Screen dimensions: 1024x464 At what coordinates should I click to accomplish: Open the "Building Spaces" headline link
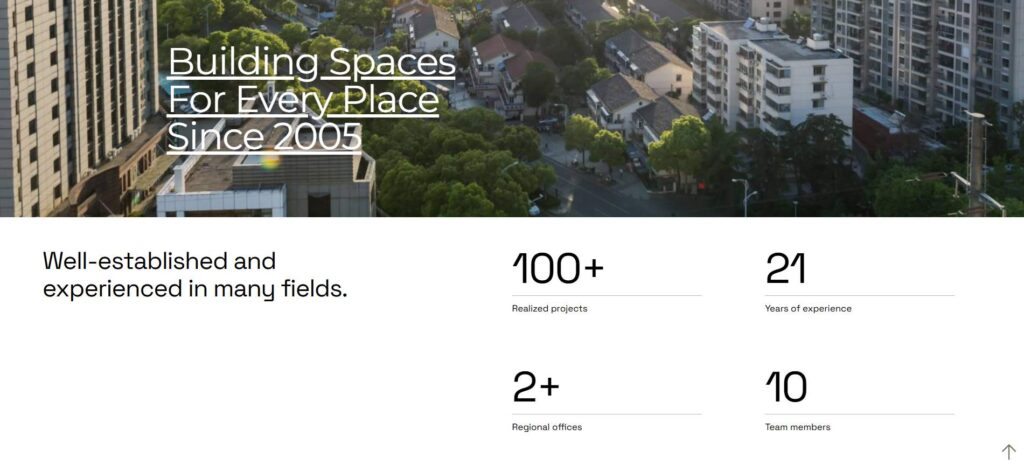(x=312, y=62)
